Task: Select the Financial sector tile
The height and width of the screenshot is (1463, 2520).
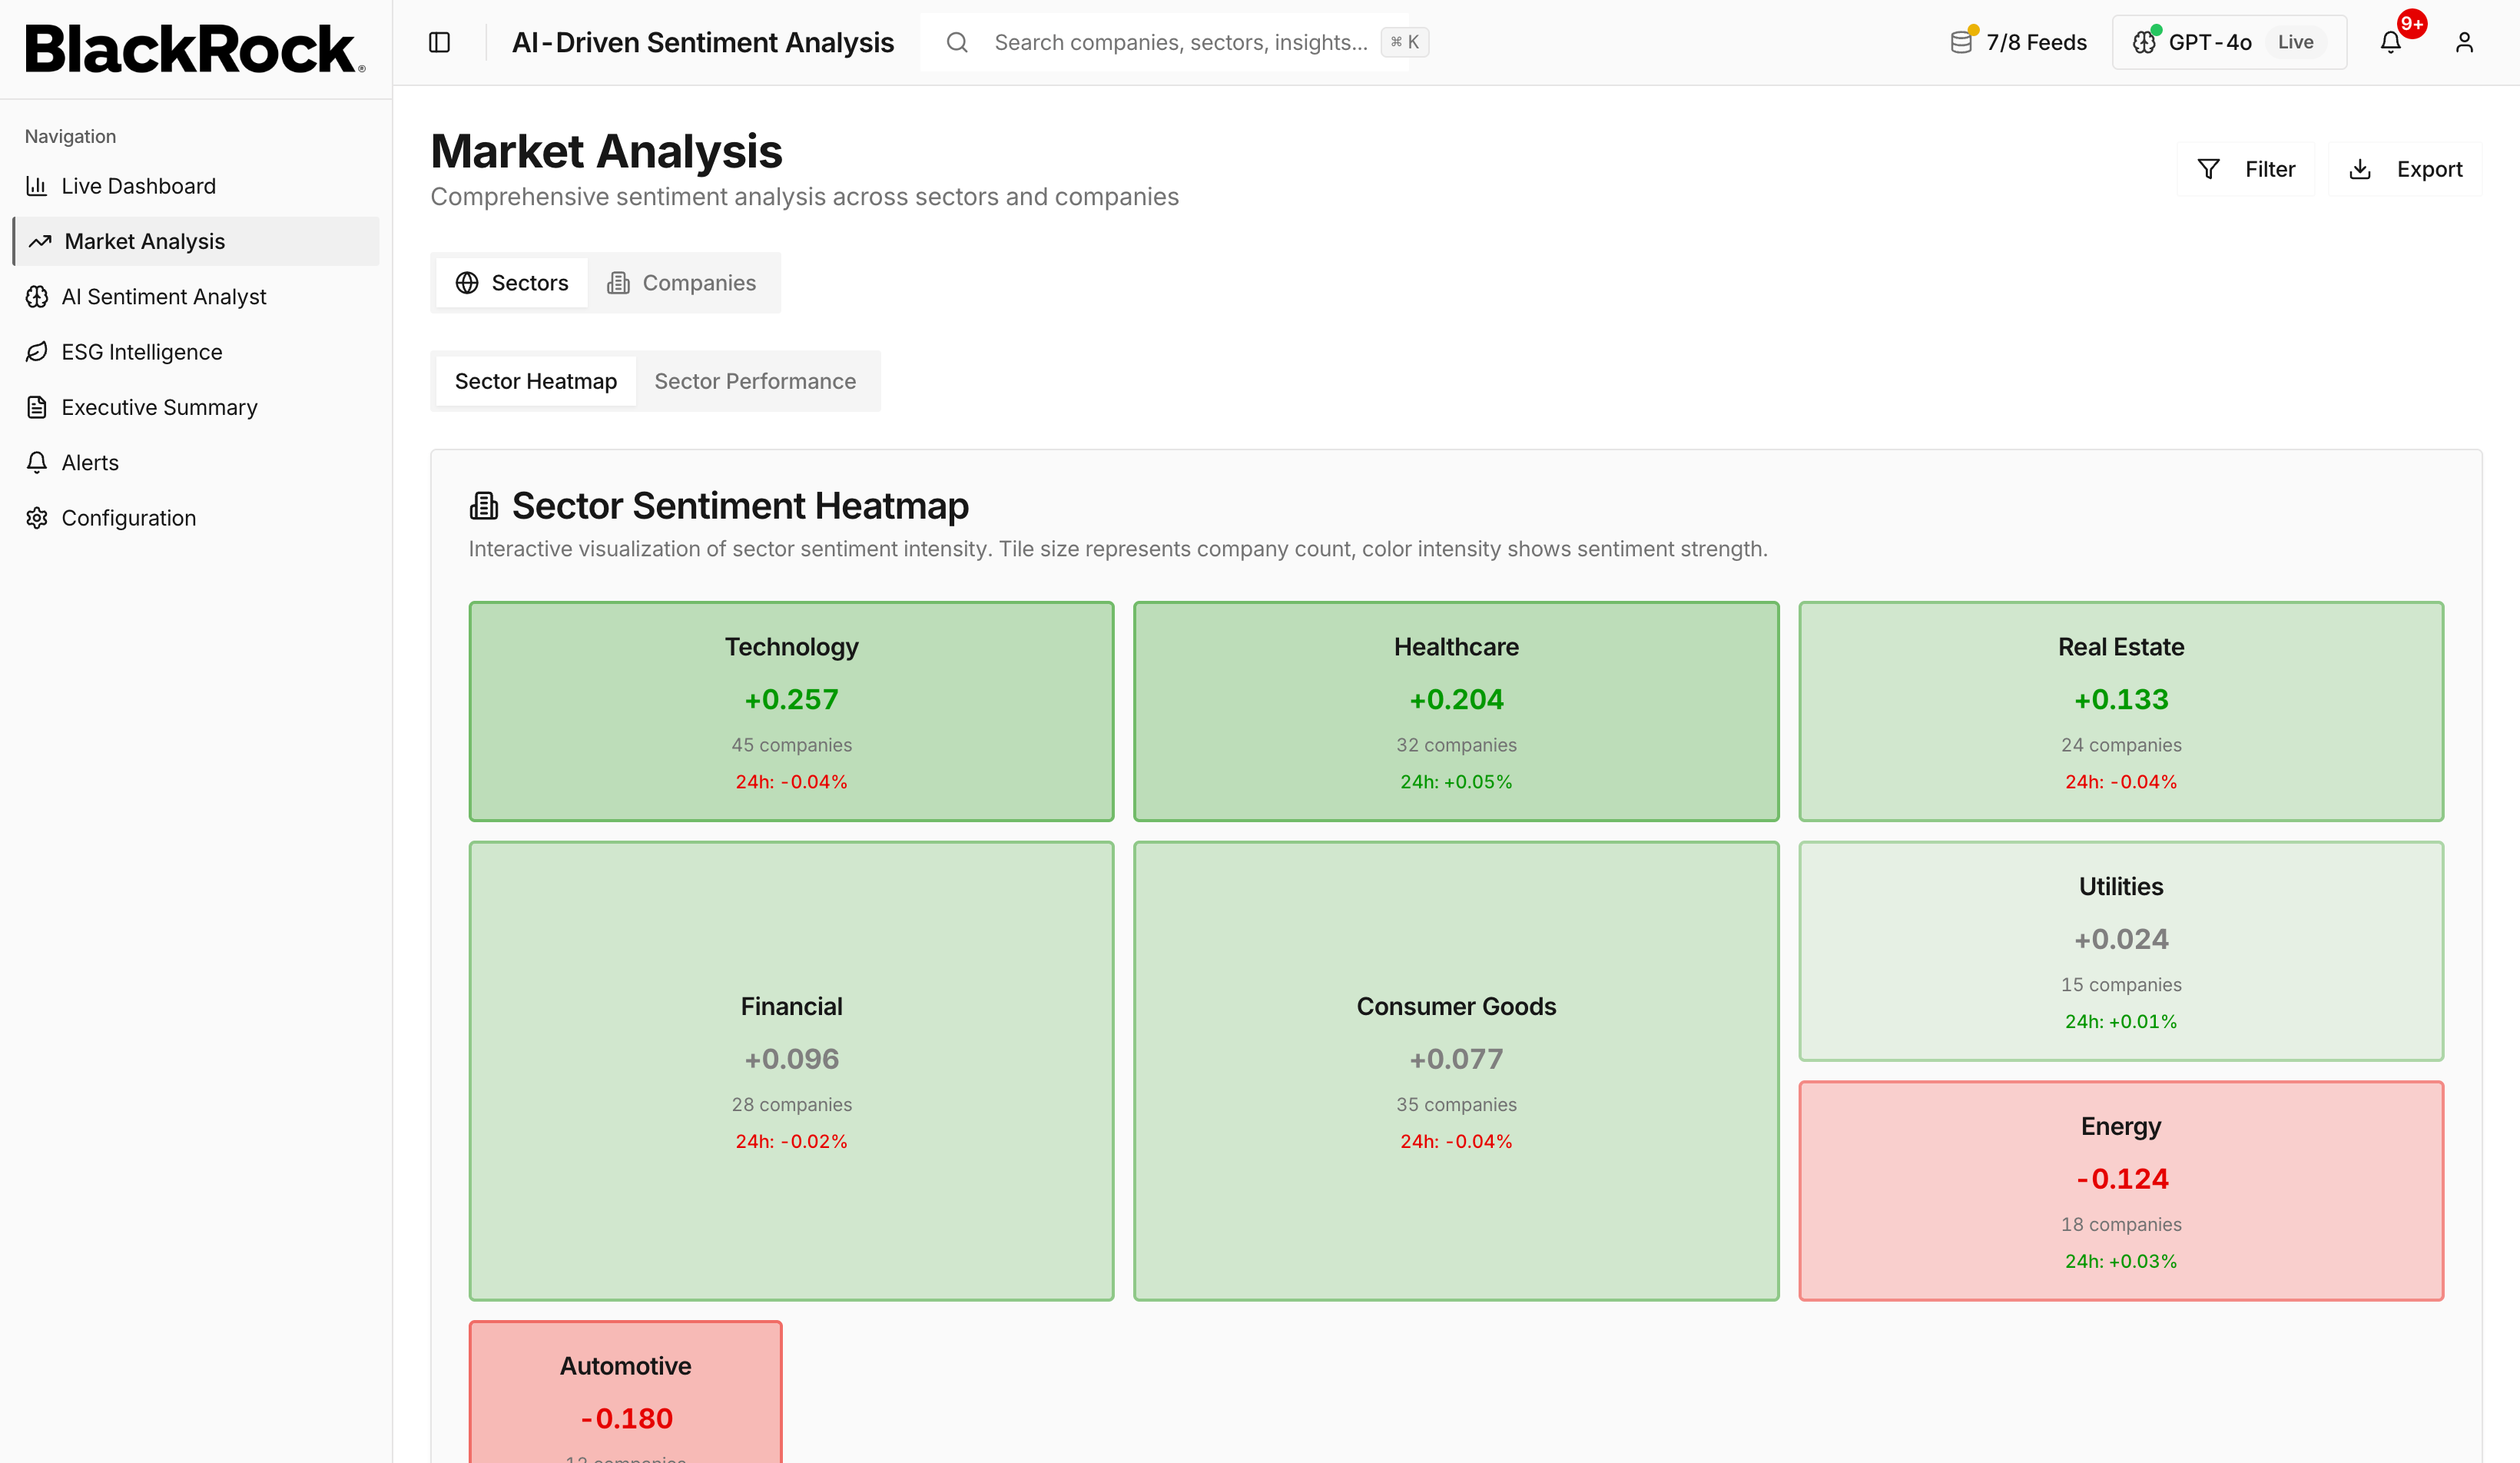Action: pos(791,1071)
